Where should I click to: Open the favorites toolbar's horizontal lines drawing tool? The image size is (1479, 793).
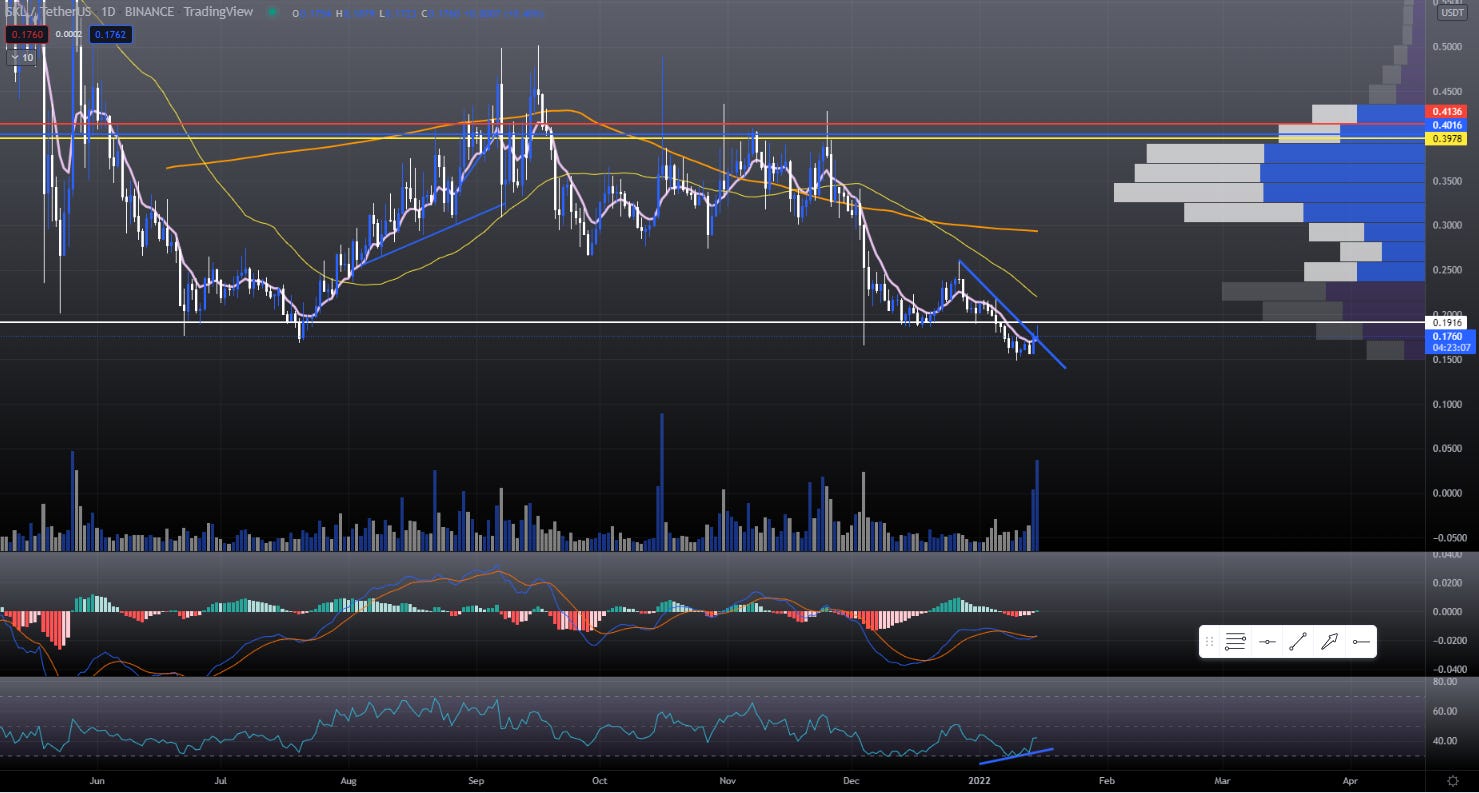click(x=1235, y=642)
